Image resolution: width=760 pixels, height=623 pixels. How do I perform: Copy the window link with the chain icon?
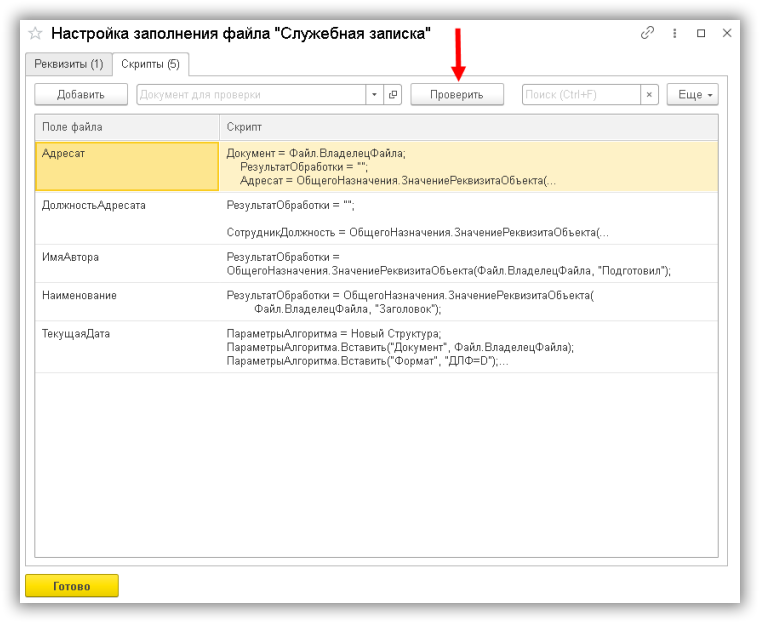[x=648, y=33]
